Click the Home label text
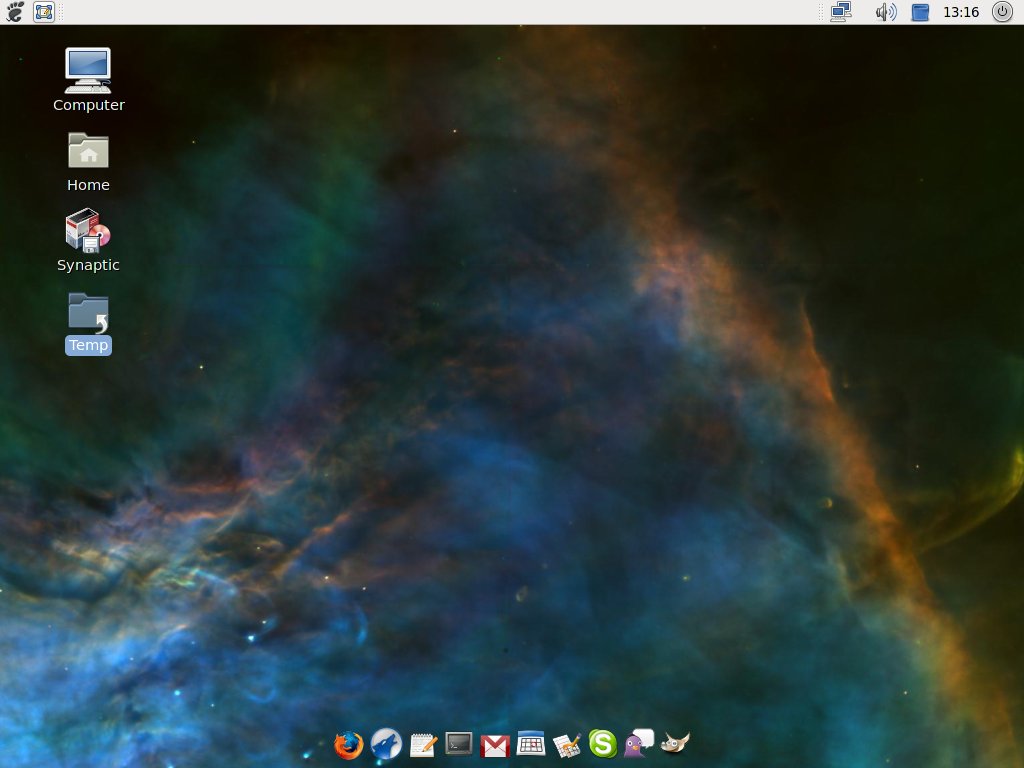This screenshot has height=768, width=1024. pyautogui.click(x=88, y=185)
